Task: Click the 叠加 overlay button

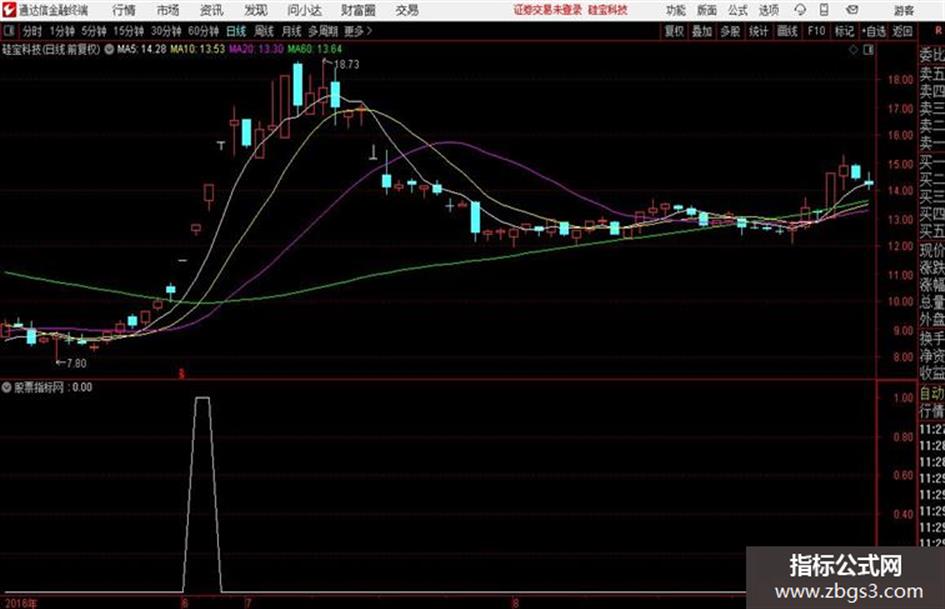Action: (702, 31)
